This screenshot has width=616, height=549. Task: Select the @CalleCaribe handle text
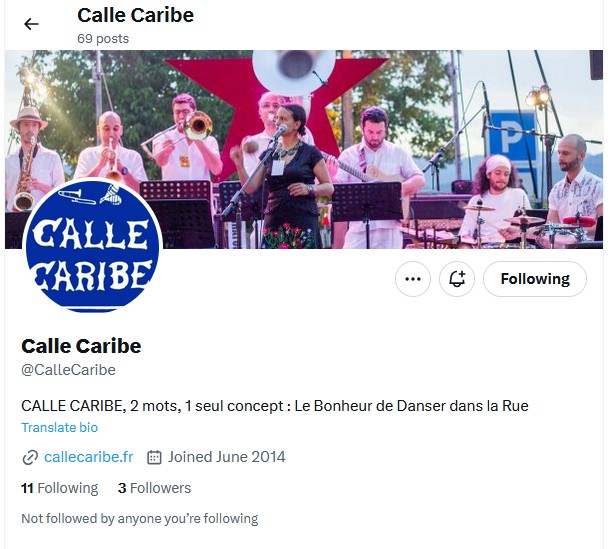68,370
